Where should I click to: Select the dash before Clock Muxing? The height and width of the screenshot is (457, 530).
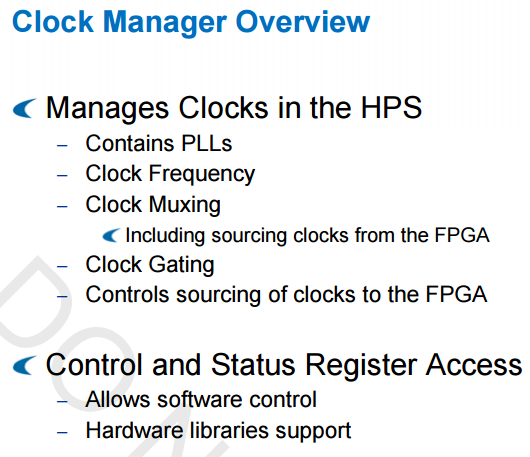[62, 206]
